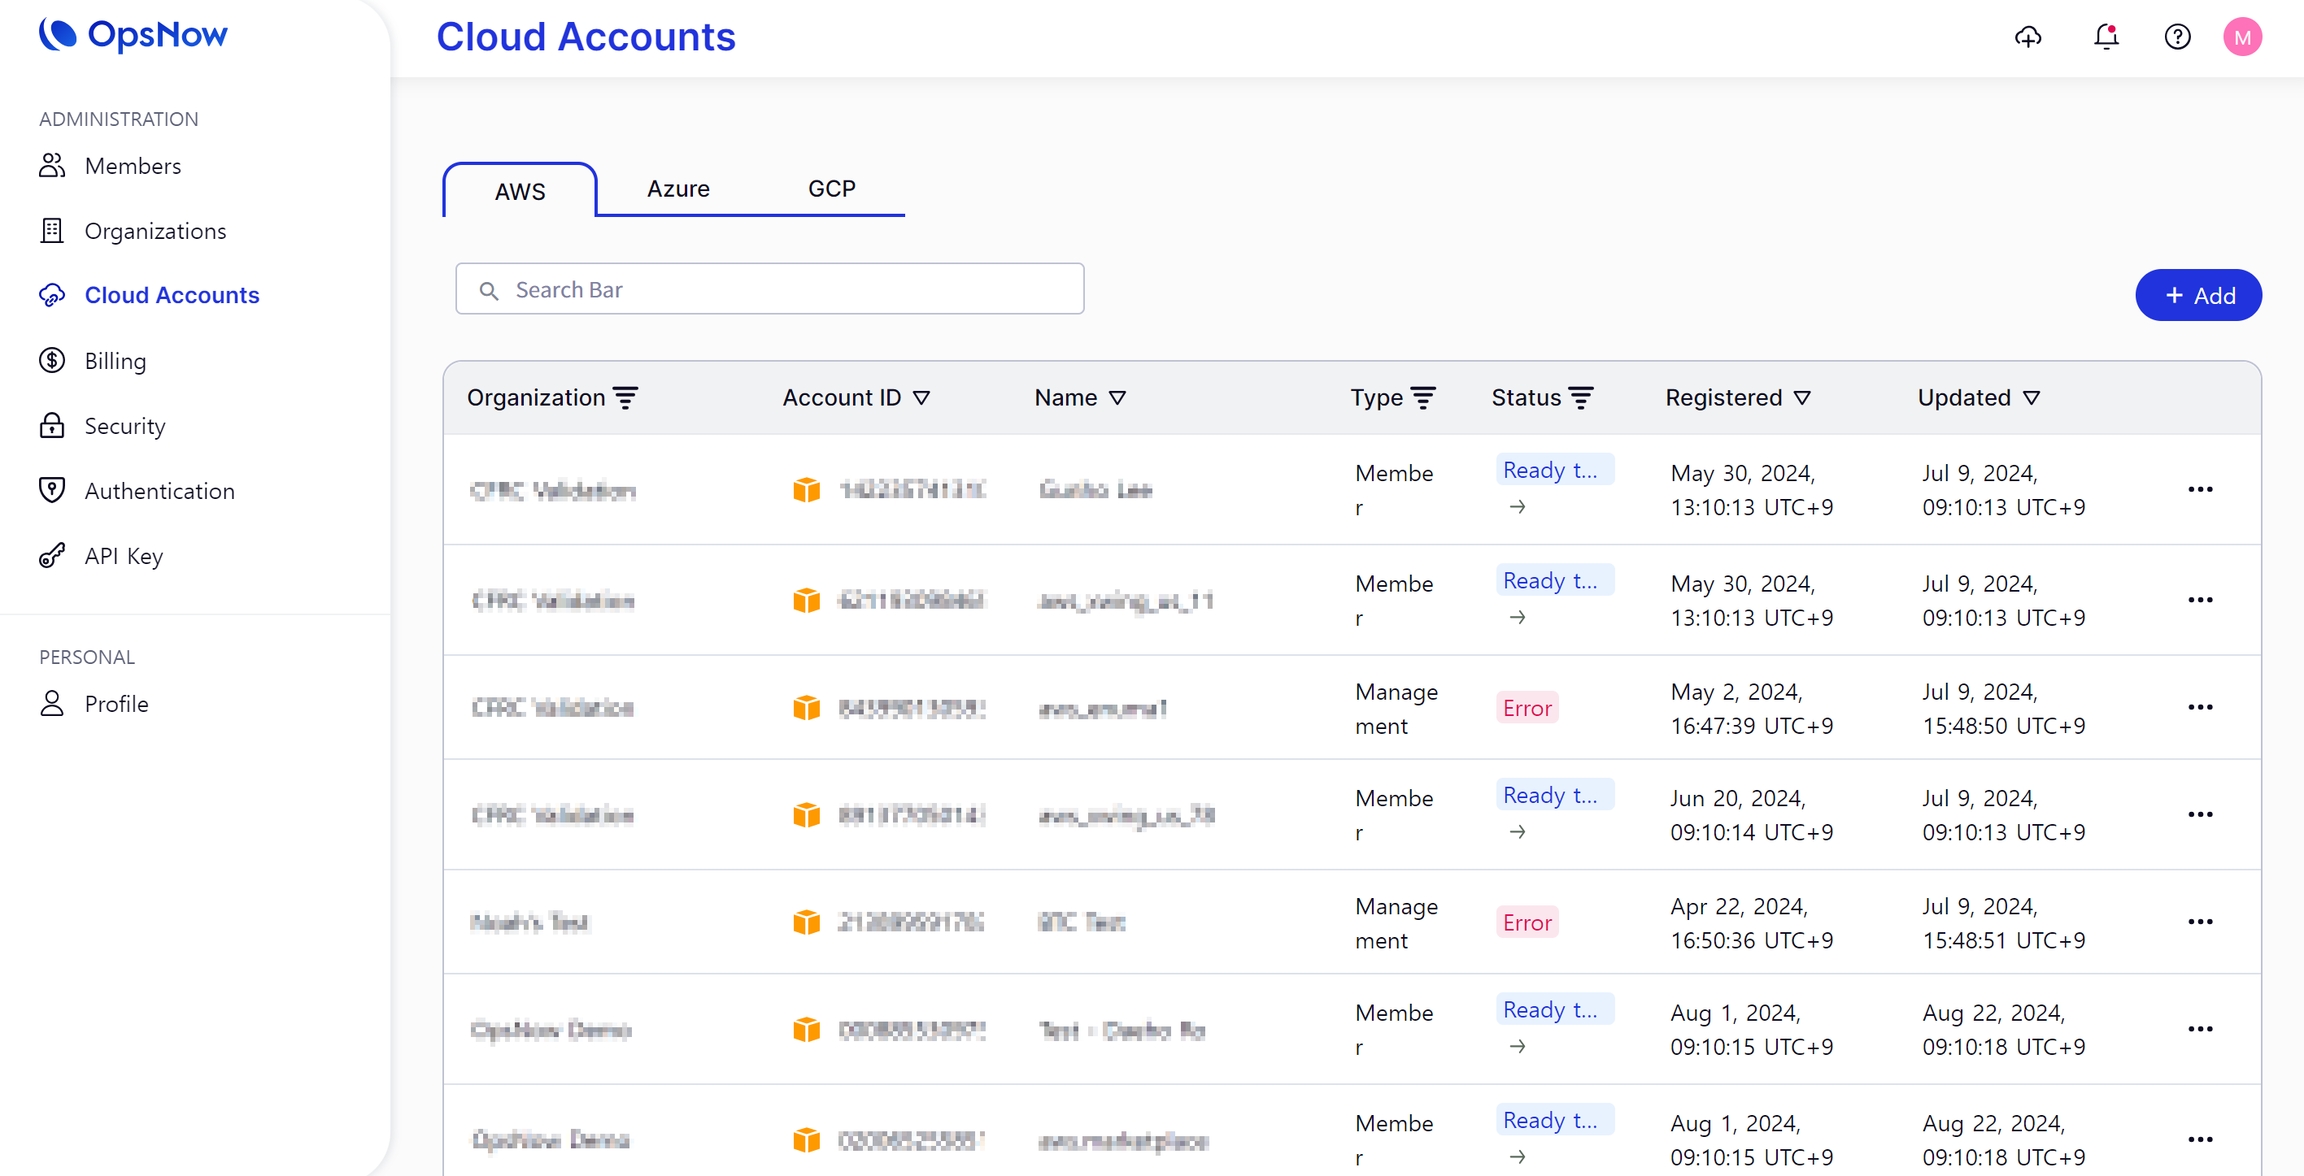Click the first row's Ready status badge
This screenshot has height=1176, width=2304.
point(1554,471)
